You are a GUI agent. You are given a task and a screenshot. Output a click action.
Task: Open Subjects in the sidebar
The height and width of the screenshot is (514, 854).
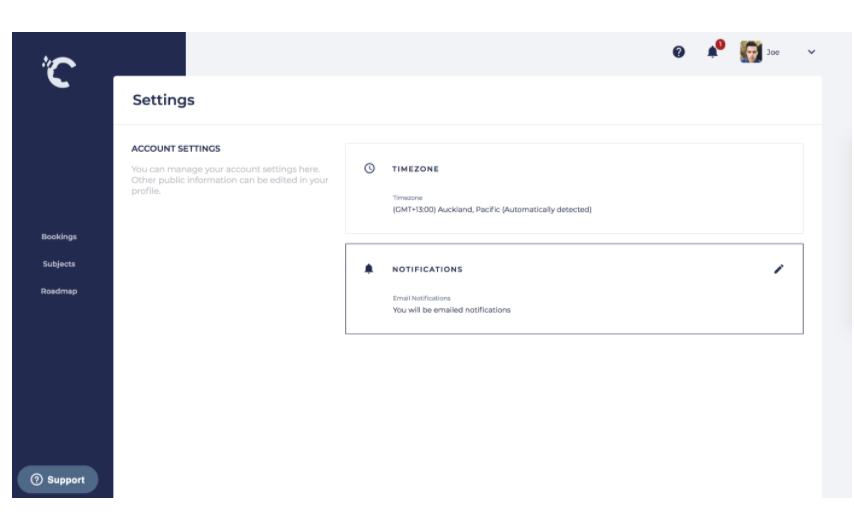[x=59, y=264]
